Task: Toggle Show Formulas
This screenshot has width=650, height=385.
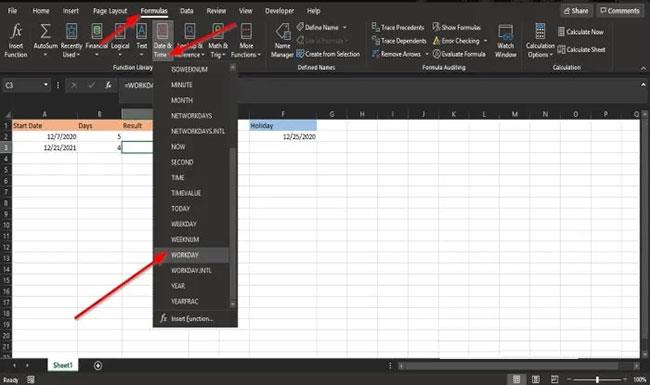Action: tap(456, 27)
